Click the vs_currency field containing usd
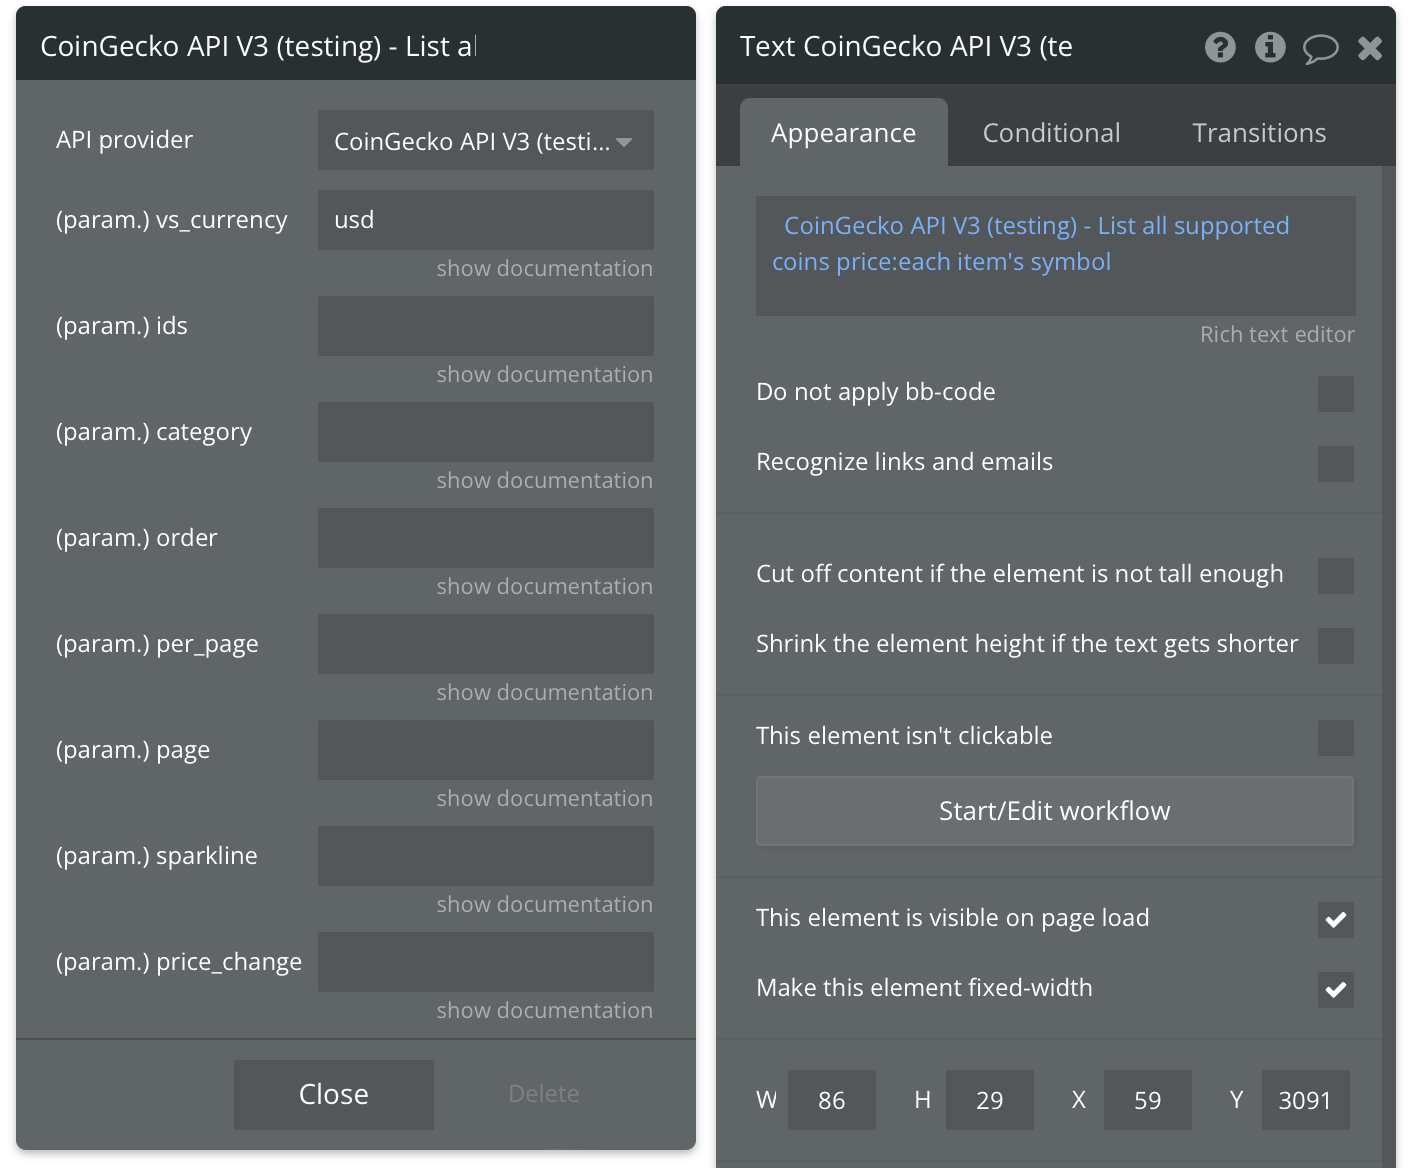The image size is (1412, 1168). coord(486,220)
